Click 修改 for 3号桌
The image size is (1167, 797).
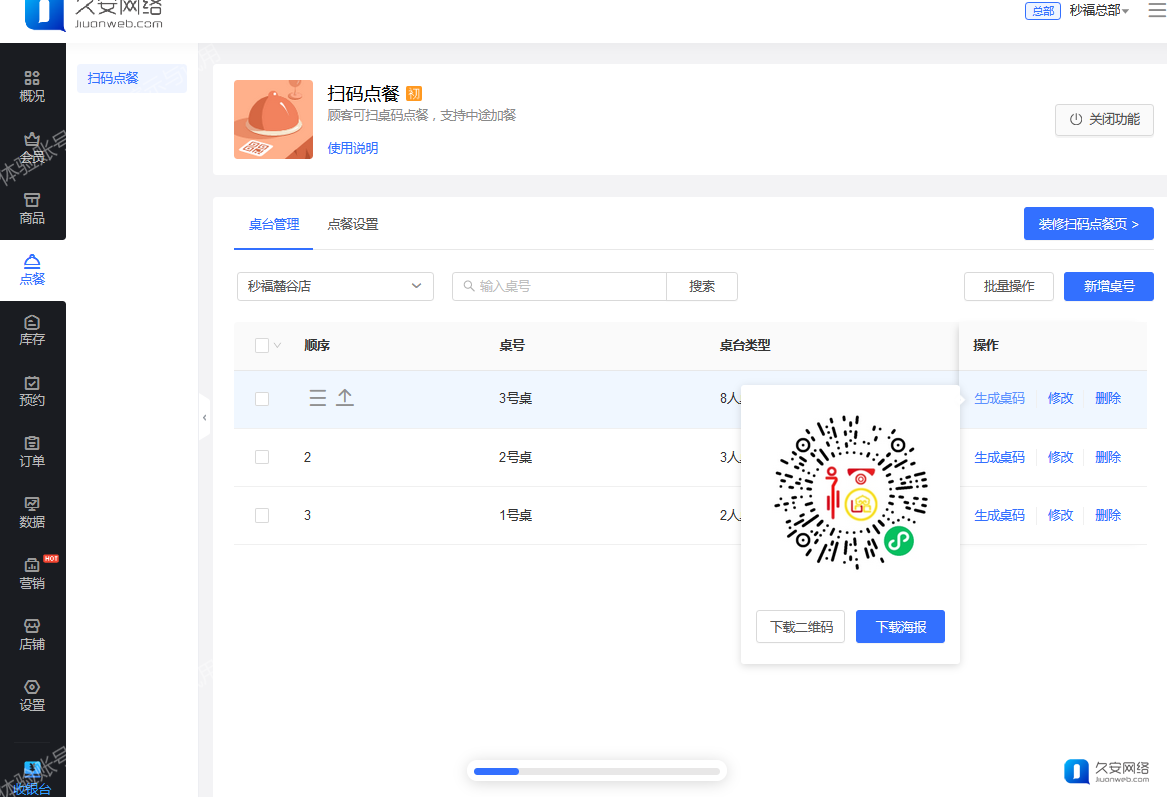pos(1060,398)
